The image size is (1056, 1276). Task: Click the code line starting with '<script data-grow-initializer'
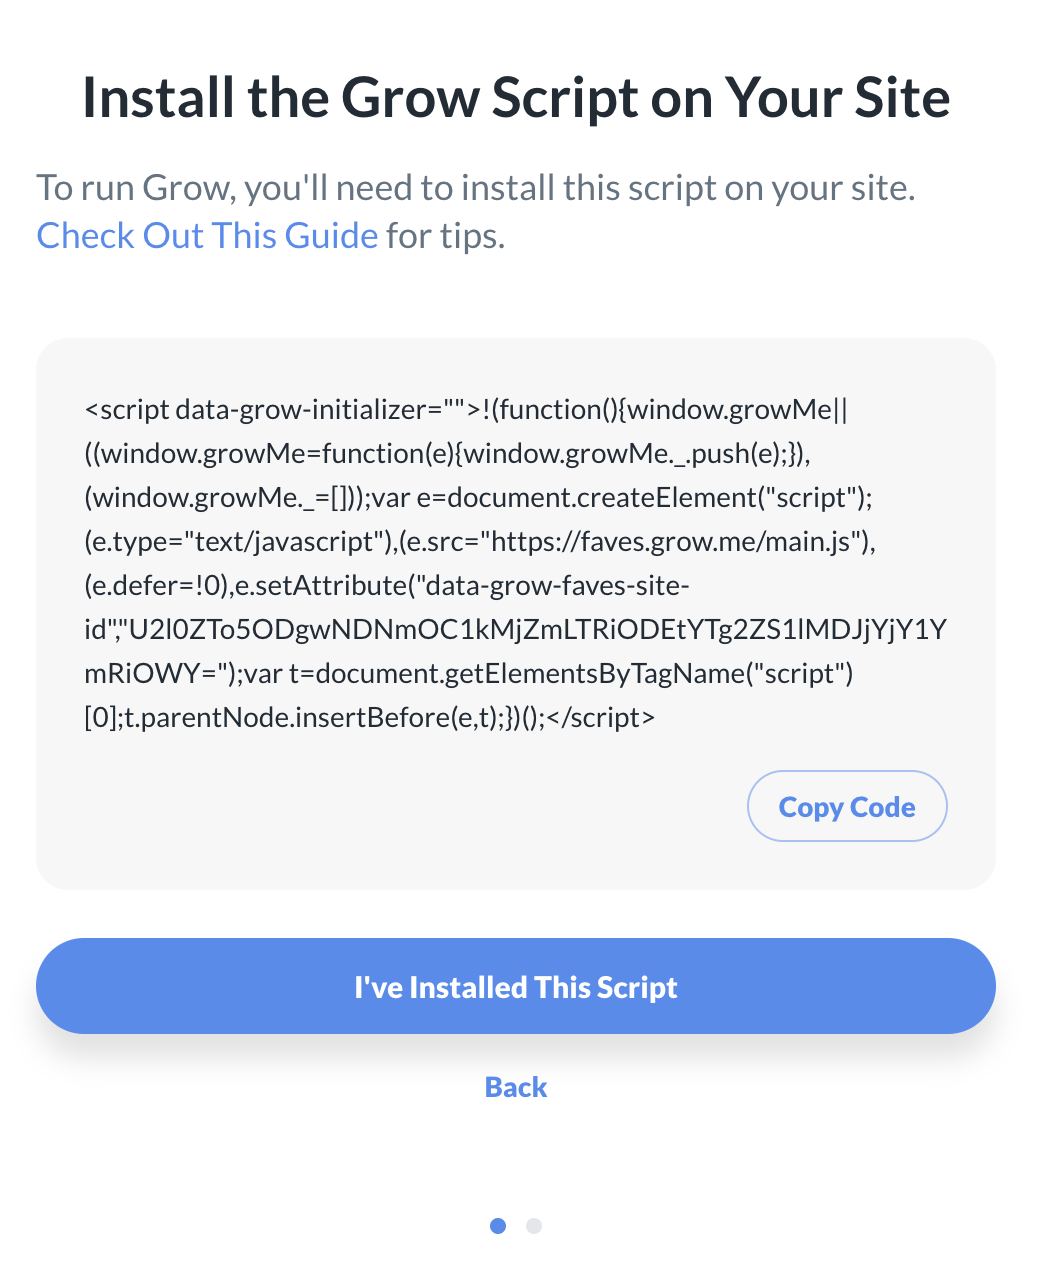click(466, 410)
